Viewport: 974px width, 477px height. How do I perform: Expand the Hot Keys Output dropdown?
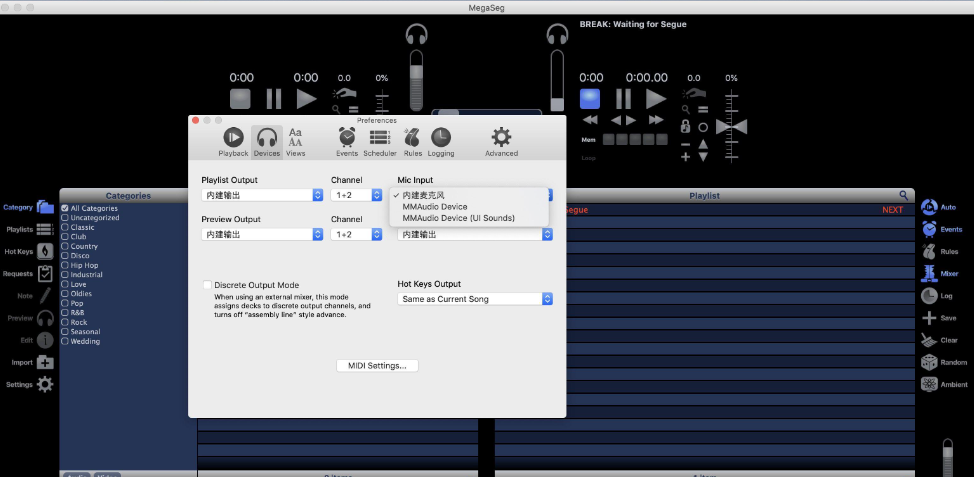click(475, 299)
